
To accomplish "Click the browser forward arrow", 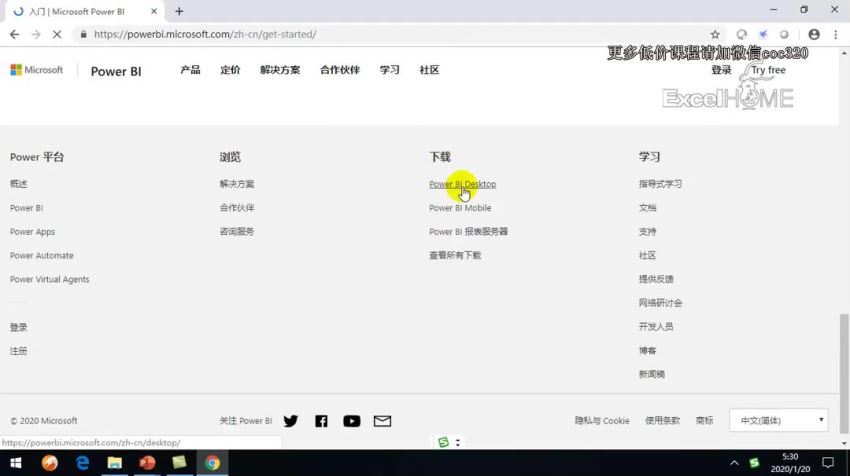I will click(x=36, y=34).
